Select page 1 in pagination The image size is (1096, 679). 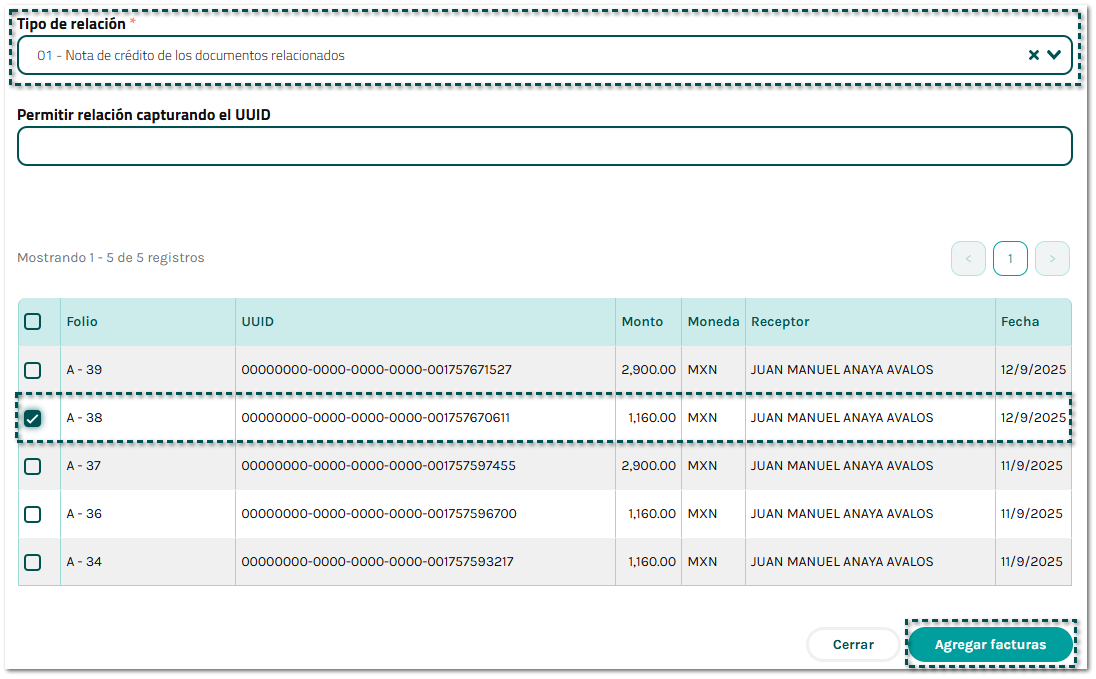tap(1010, 259)
